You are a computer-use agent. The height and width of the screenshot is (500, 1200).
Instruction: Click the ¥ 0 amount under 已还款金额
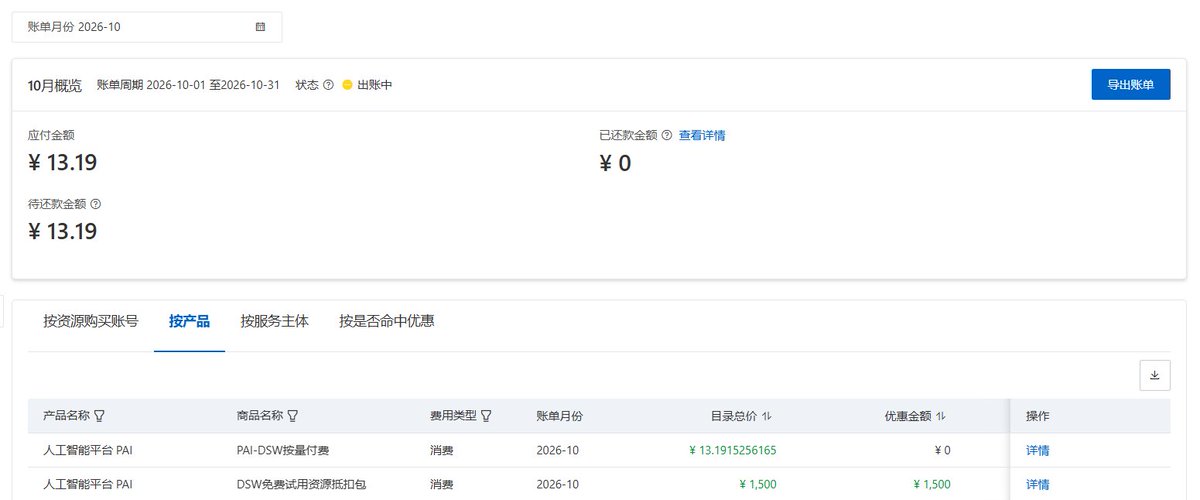click(x=615, y=163)
